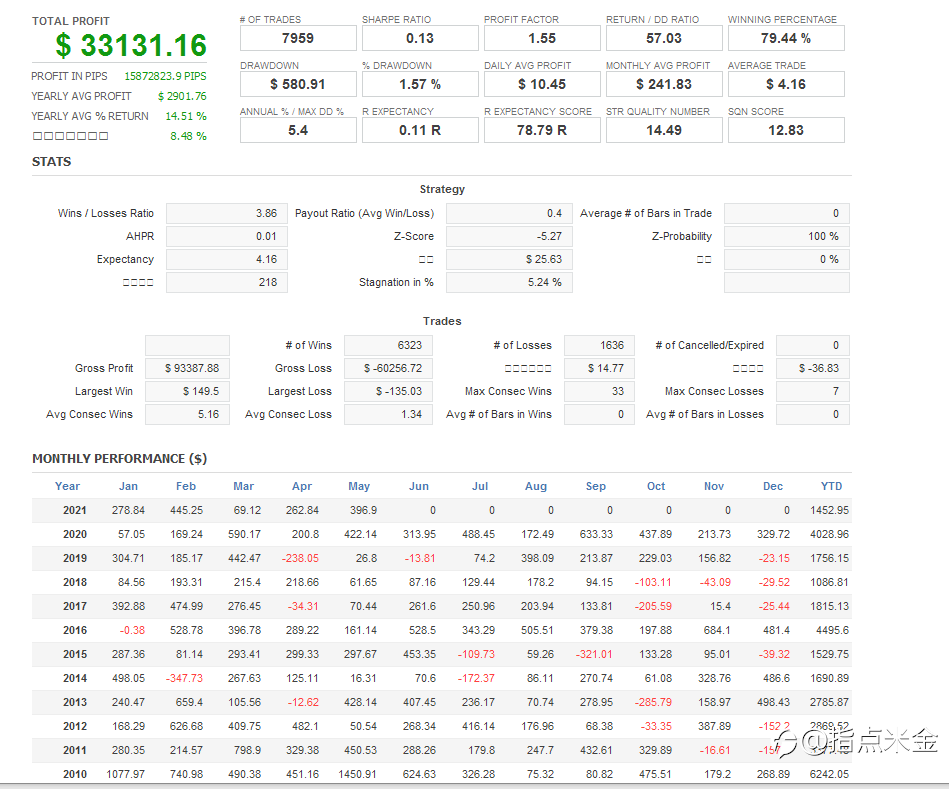Screen dimensions: 949x789
Task: Click the Oct column header
Action: (656, 486)
